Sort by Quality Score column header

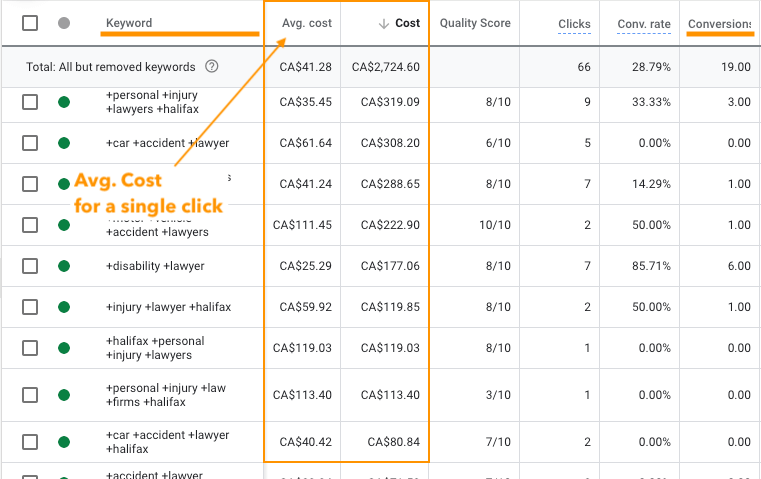point(475,23)
